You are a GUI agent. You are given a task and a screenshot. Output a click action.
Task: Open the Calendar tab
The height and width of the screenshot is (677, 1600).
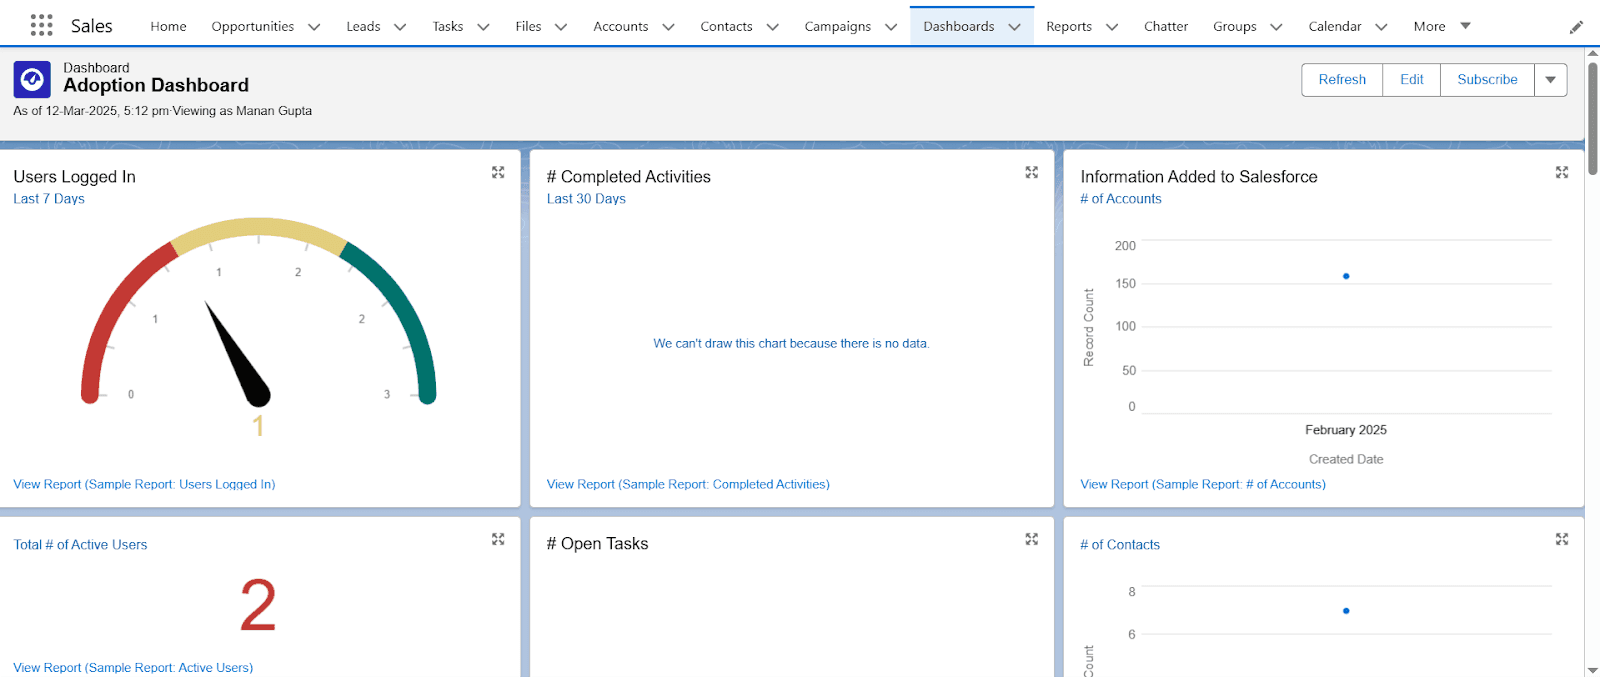(x=1335, y=26)
